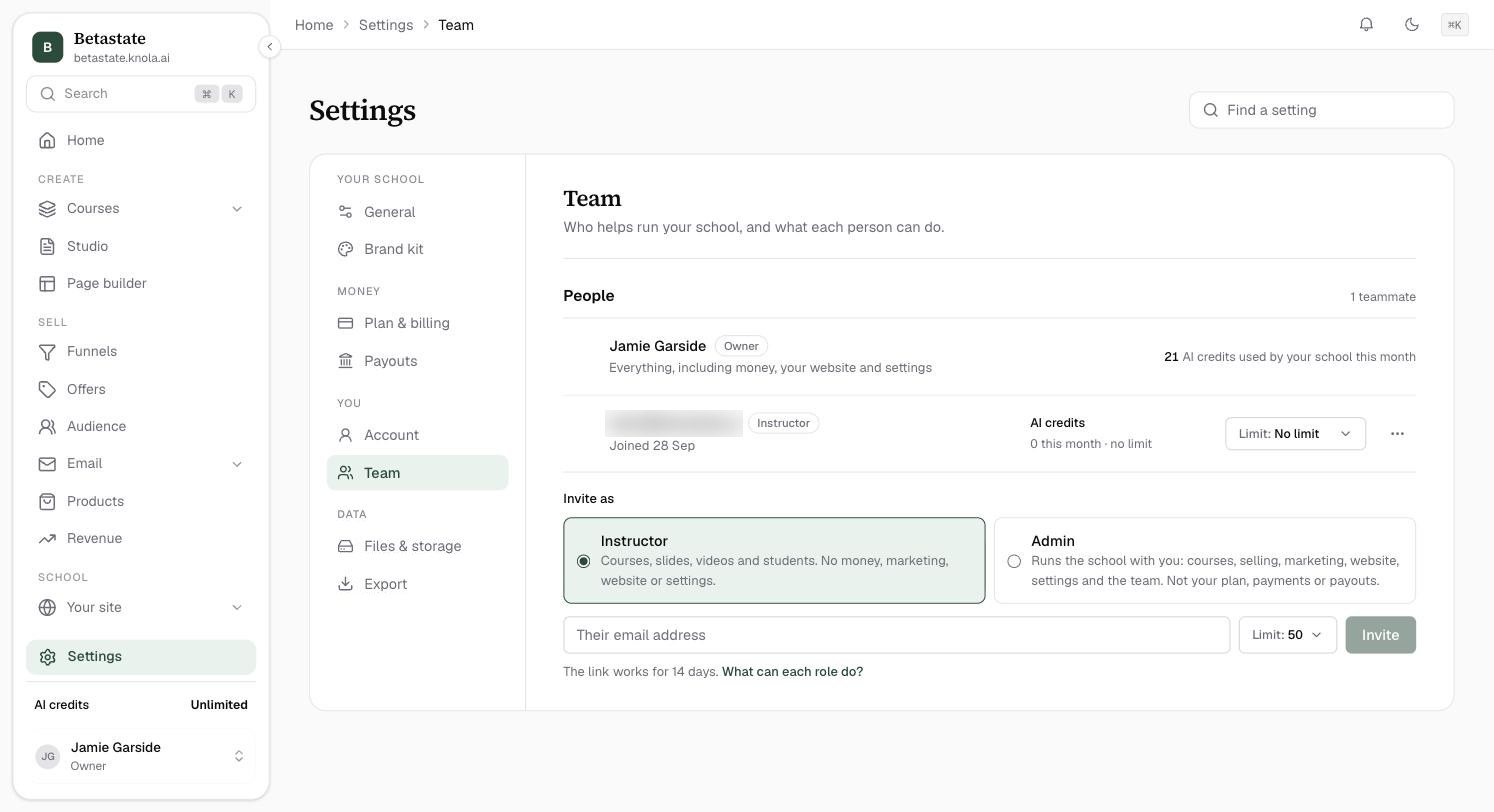This screenshot has width=1494, height=812.
Task: Click the sidebar Search box
Action: pyautogui.click(x=141, y=94)
